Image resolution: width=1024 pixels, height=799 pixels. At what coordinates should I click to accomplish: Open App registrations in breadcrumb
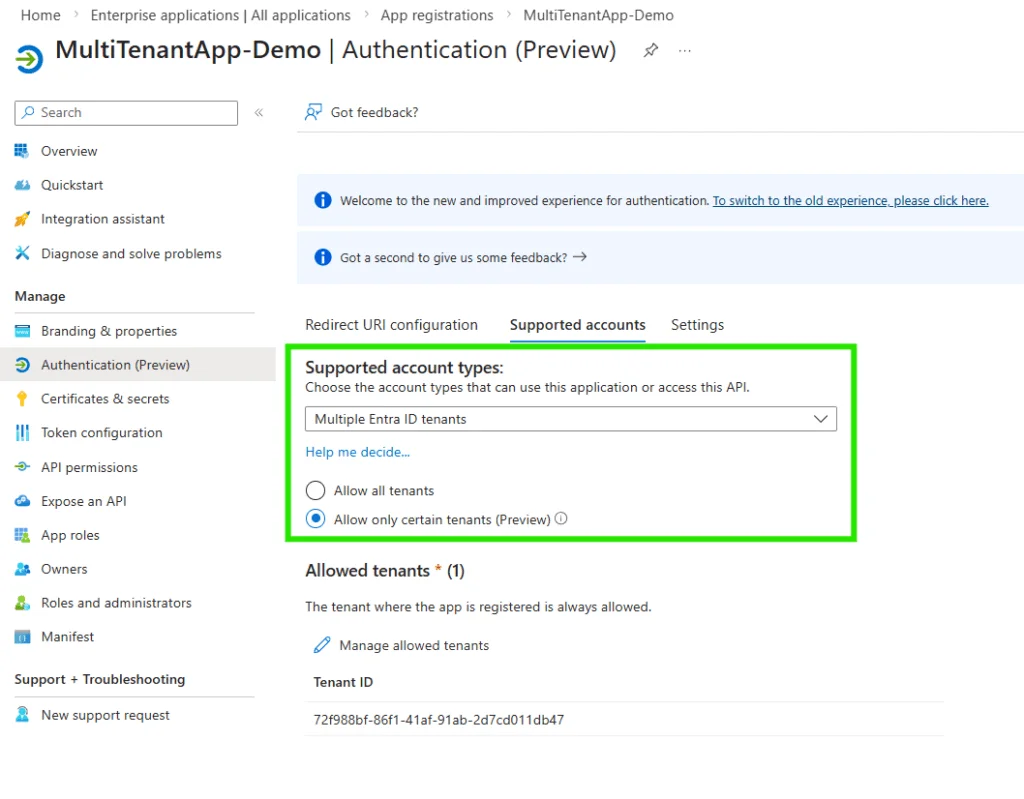tap(437, 15)
